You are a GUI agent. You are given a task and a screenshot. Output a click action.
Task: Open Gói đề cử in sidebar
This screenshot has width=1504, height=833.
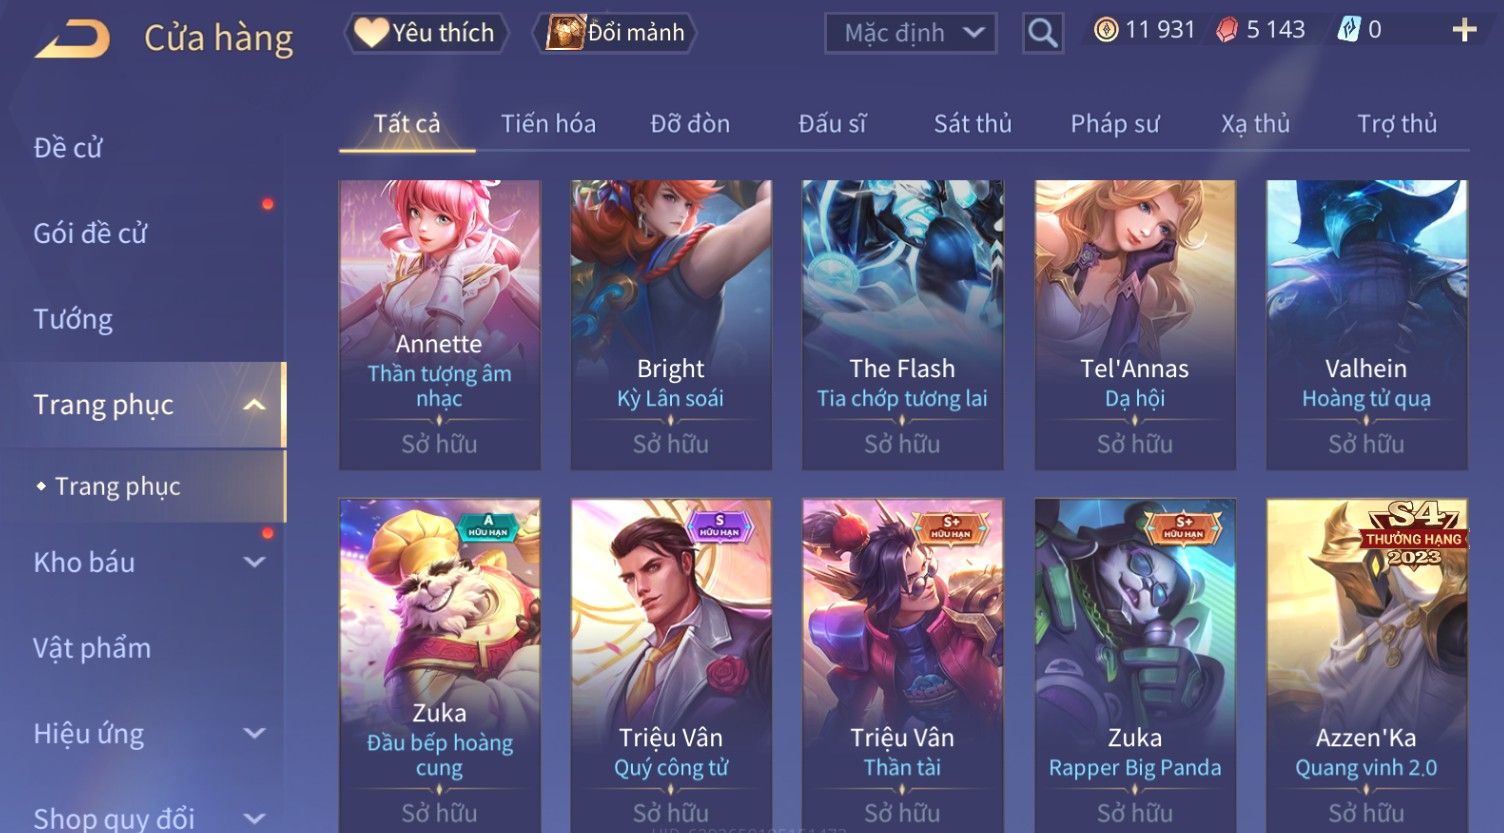(x=90, y=233)
